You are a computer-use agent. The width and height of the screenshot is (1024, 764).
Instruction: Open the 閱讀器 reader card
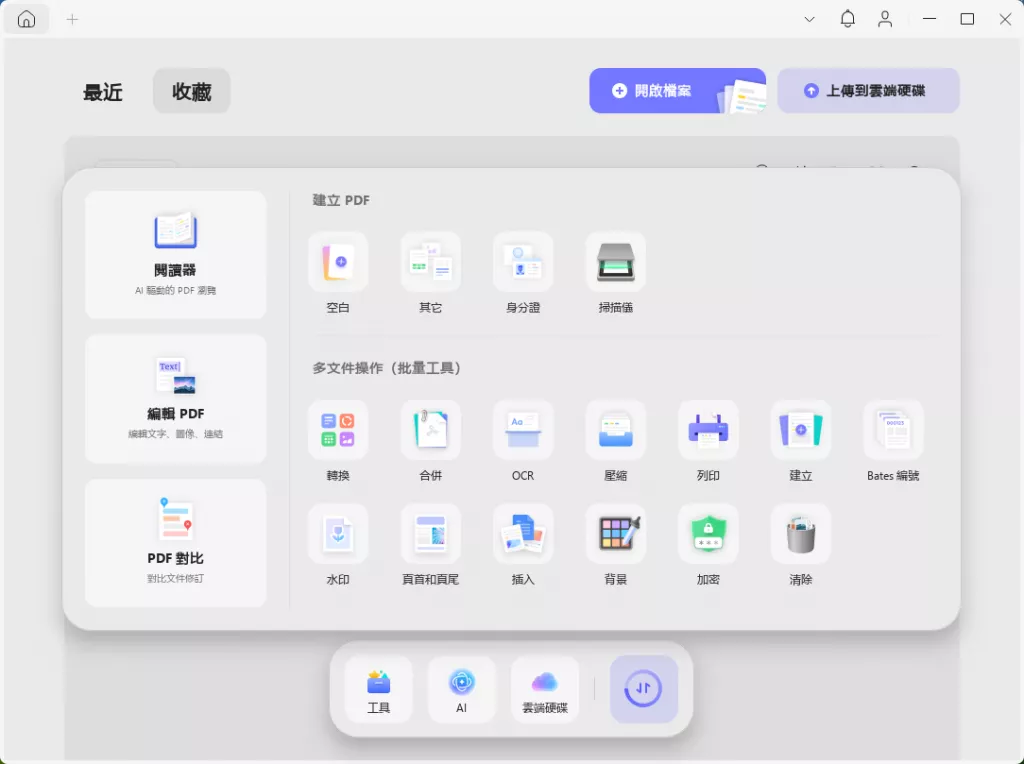pos(176,255)
